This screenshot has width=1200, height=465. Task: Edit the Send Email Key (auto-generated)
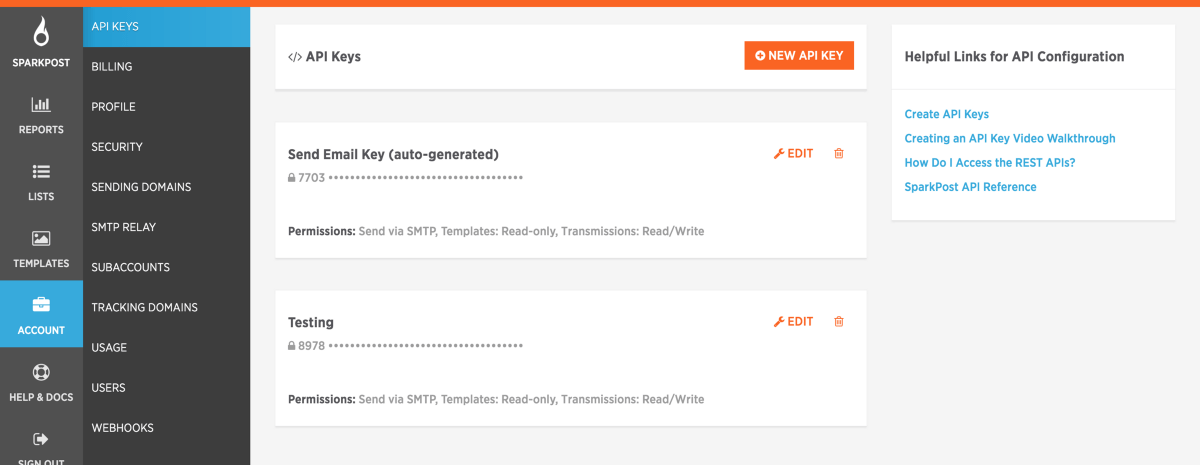pyautogui.click(x=794, y=154)
